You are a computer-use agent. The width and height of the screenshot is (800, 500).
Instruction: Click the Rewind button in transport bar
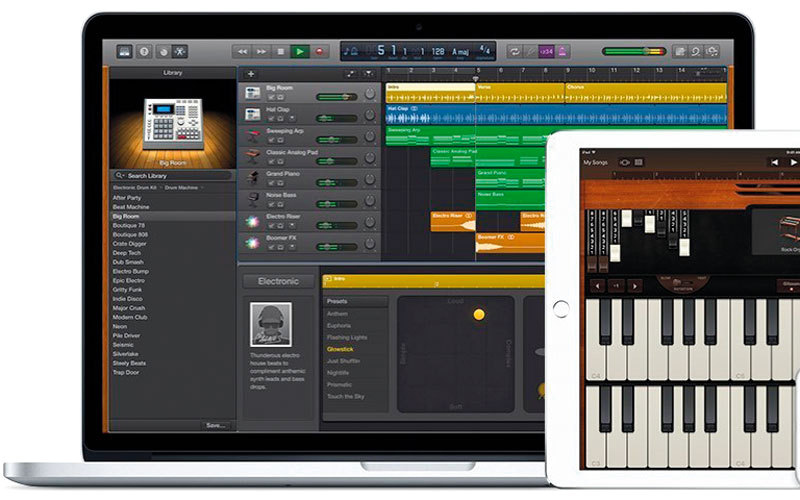tap(242, 51)
